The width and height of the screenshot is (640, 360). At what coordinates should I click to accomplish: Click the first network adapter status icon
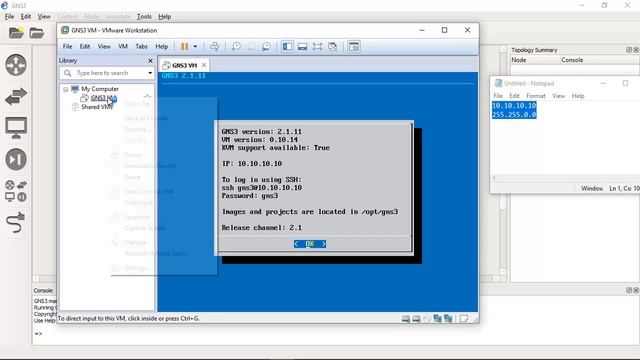[x=438, y=319]
